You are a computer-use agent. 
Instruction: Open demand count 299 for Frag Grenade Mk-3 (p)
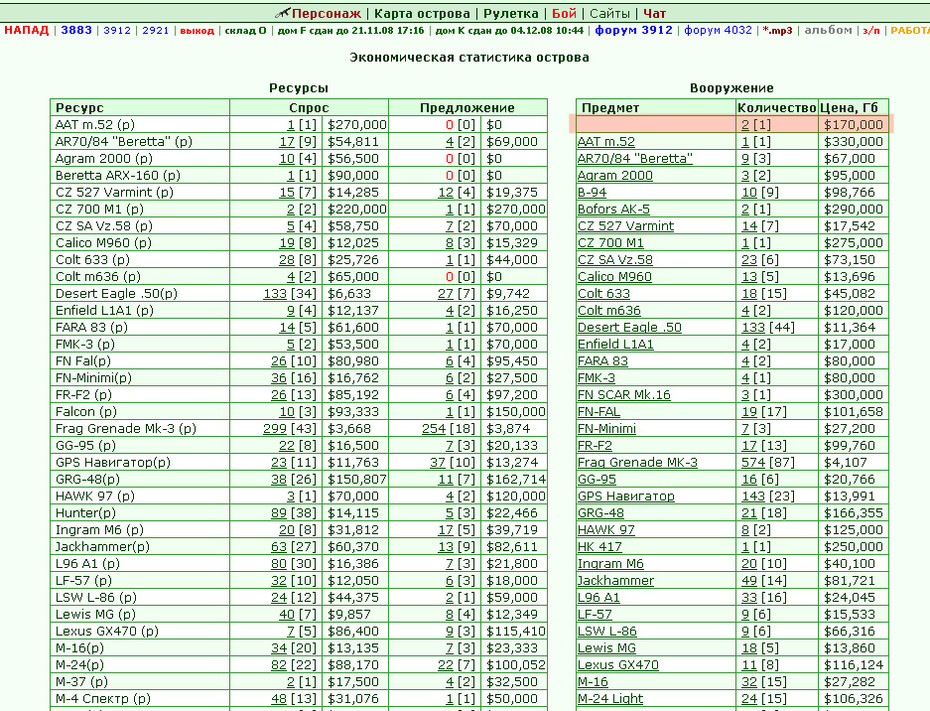point(275,429)
